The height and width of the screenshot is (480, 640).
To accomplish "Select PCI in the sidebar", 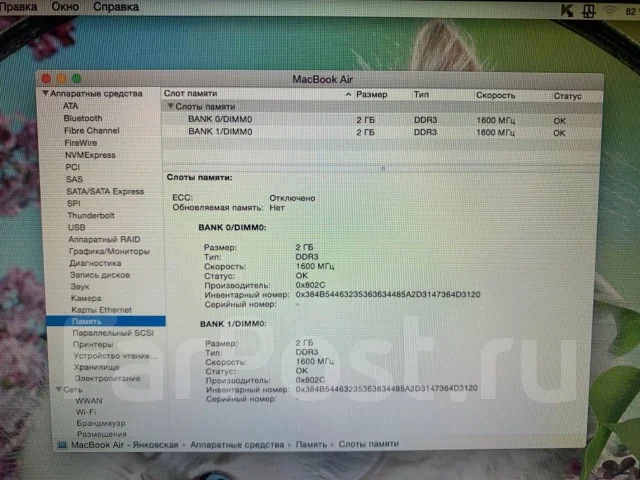I will pos(73,167).
